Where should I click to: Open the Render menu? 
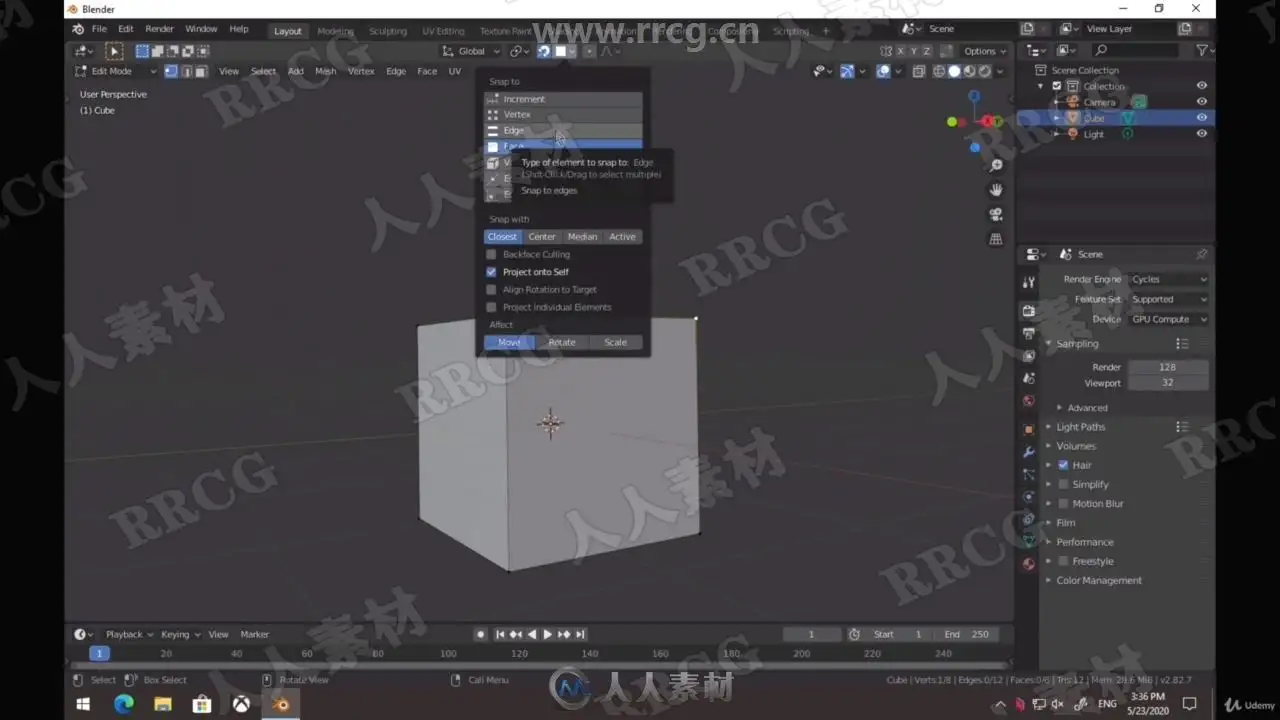159,29
